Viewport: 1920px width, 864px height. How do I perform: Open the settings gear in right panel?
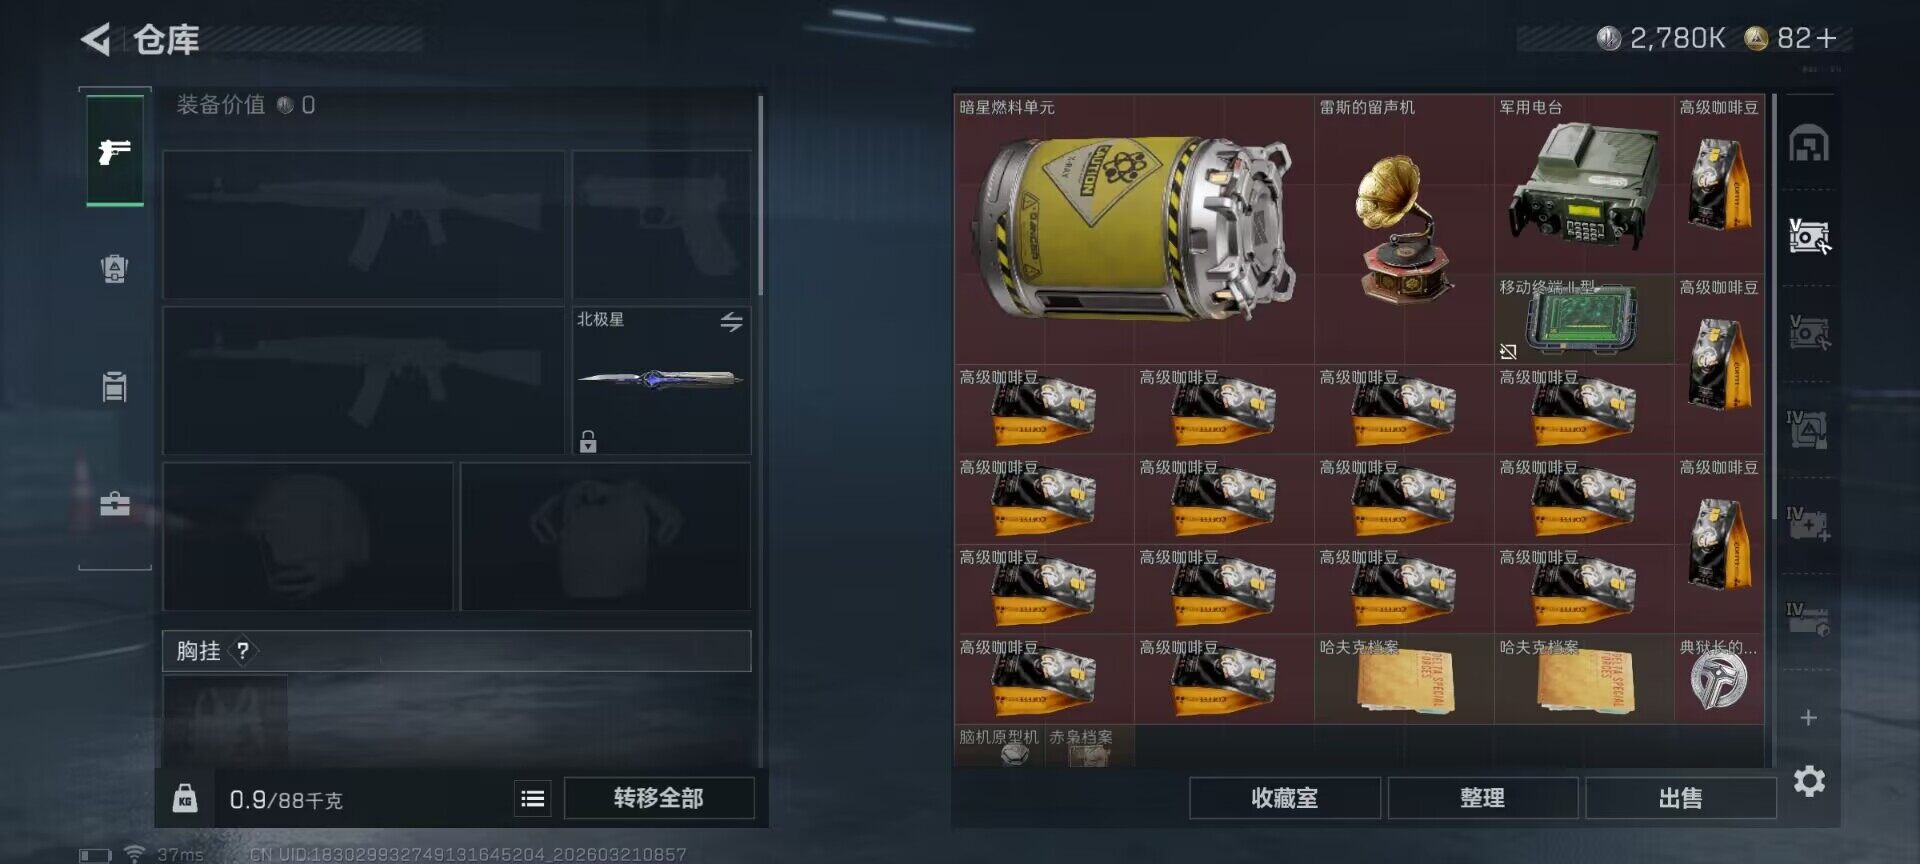(1809, 781)
